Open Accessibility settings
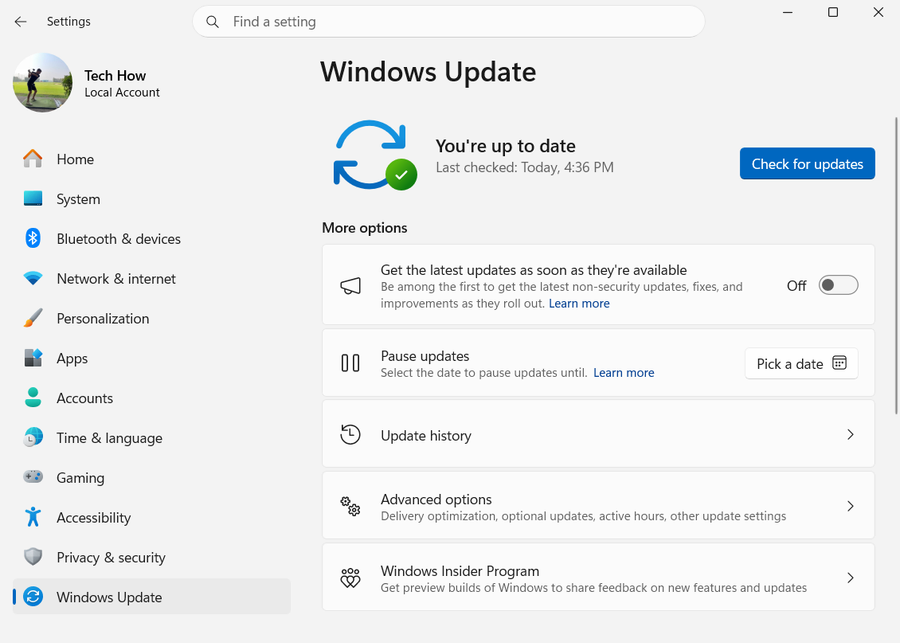This screenshot has width=900, height=643. coord(152,517)
